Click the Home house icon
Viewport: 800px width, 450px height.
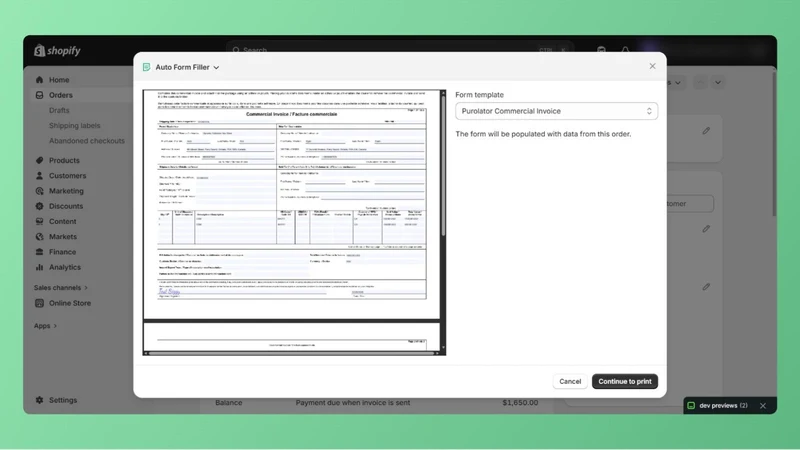pyautogui.click(x=39, y=80)
